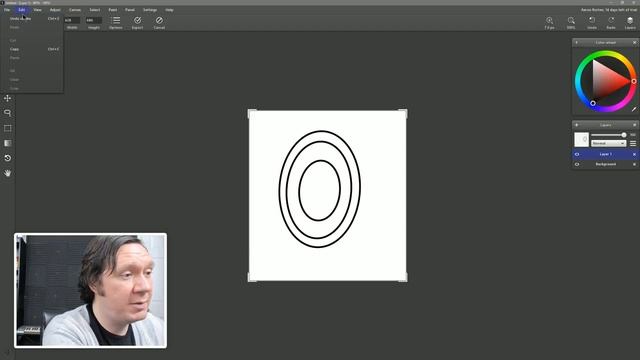Image resolution: width=640 pixels, height=360 pixels.
Task: Close the open Edit menu
Action: pyautogui.click(x=22, y=10)
